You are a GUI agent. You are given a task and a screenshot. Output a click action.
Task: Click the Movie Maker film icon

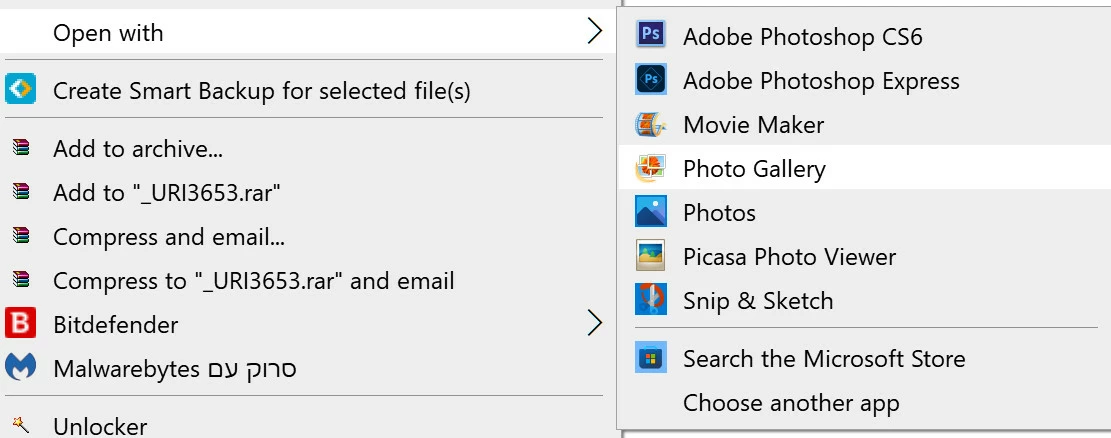tap(651, 124)
